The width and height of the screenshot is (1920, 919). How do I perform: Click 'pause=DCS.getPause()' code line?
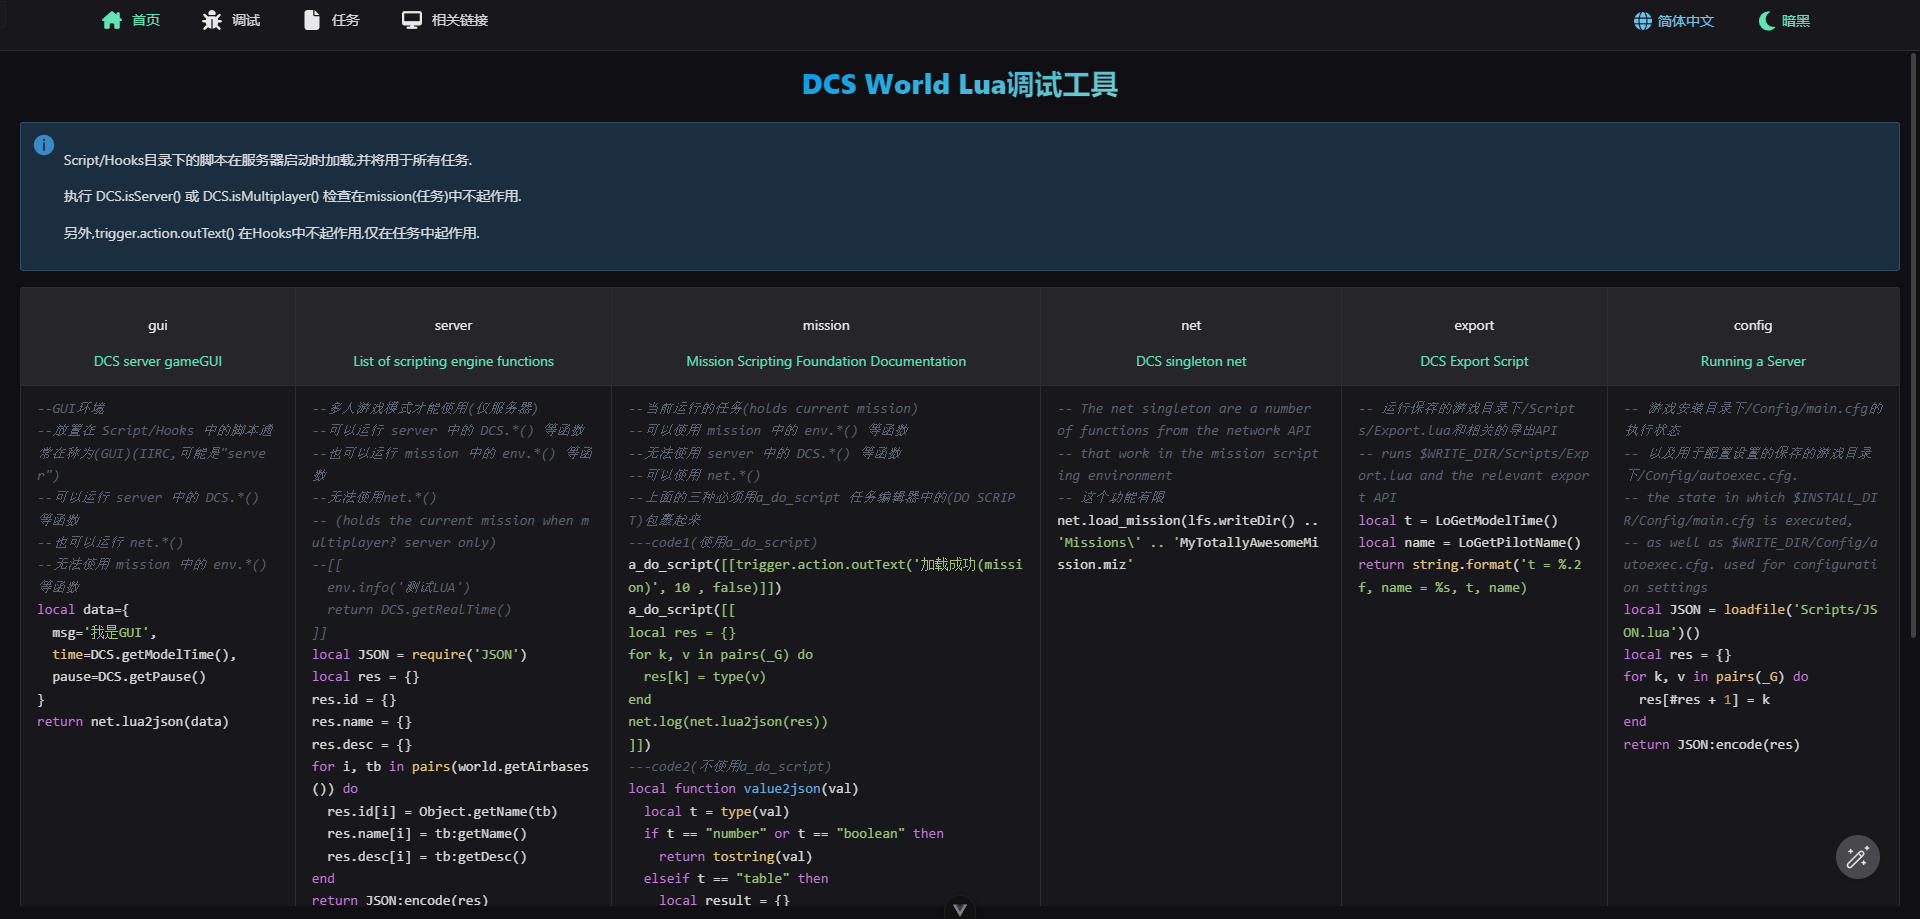(129, 677)
